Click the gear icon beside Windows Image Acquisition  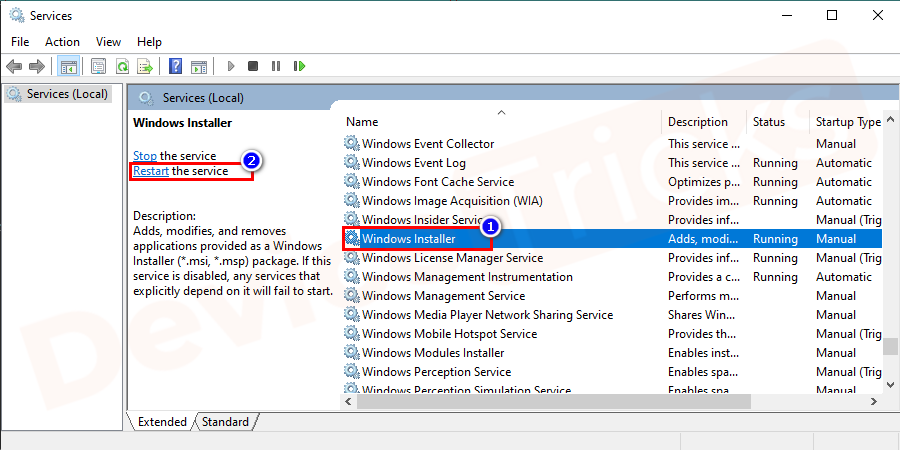pos(351,200)
